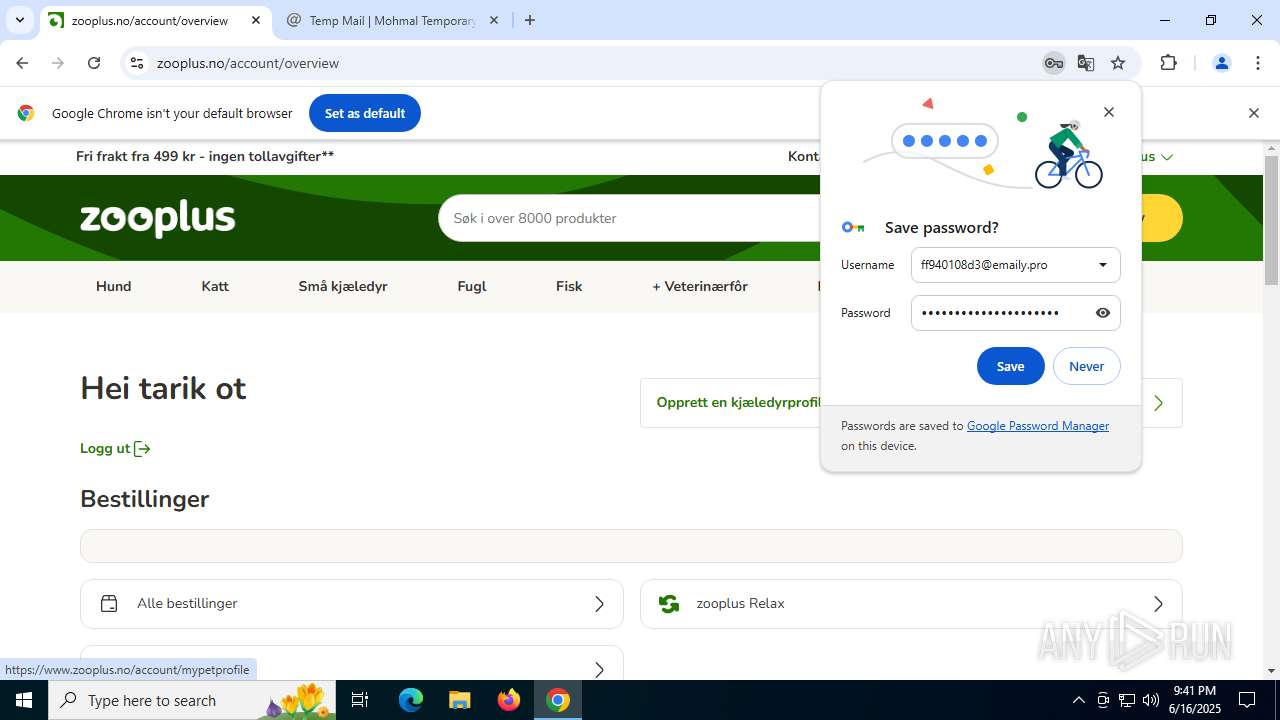Open the Katt category
The width and height of the screenshot is (1280, 720).
[x=215, y=286]
